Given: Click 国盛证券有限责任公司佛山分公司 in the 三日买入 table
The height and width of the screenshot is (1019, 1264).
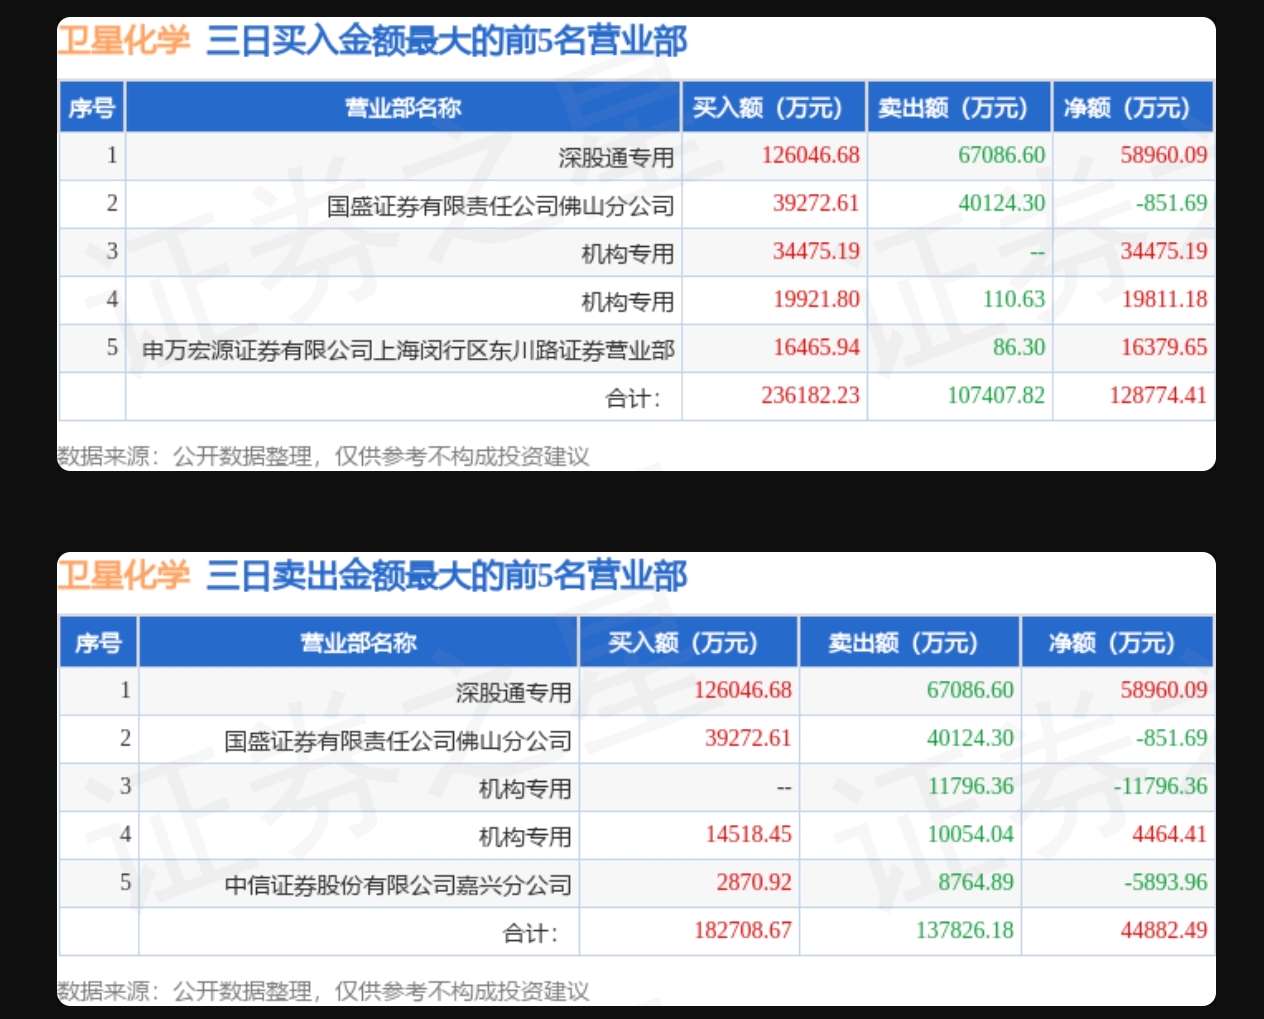Looking at the screenshot, I should click(x=501, y=206).
